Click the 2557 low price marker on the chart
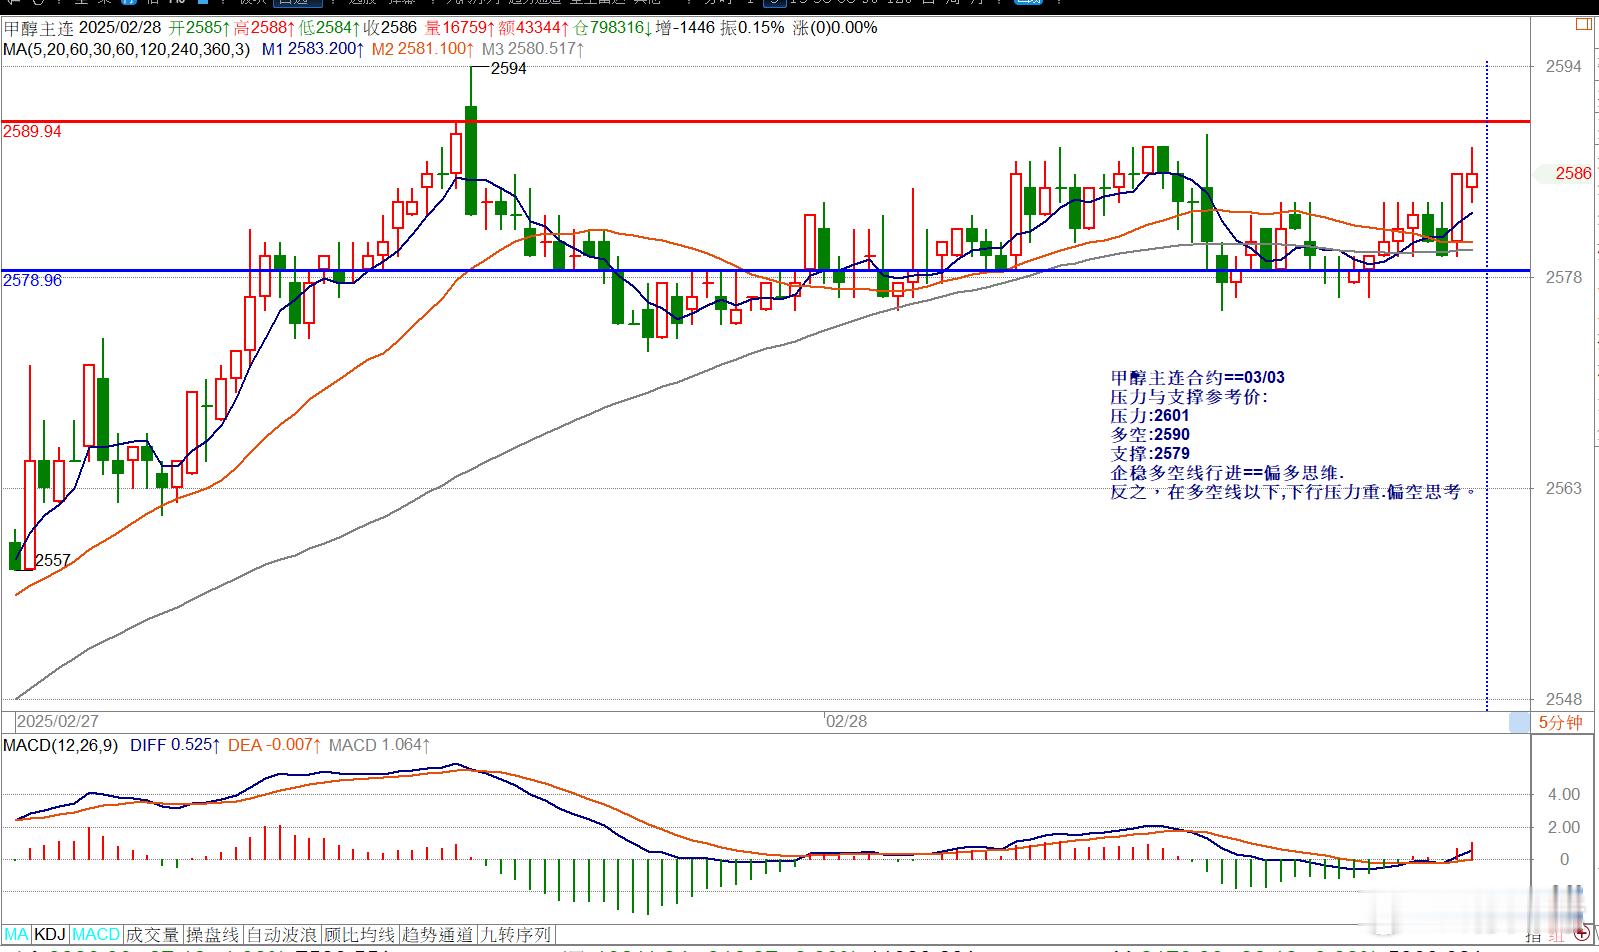The height and width of the screenshot is (952, 1599). click(53, 560)
